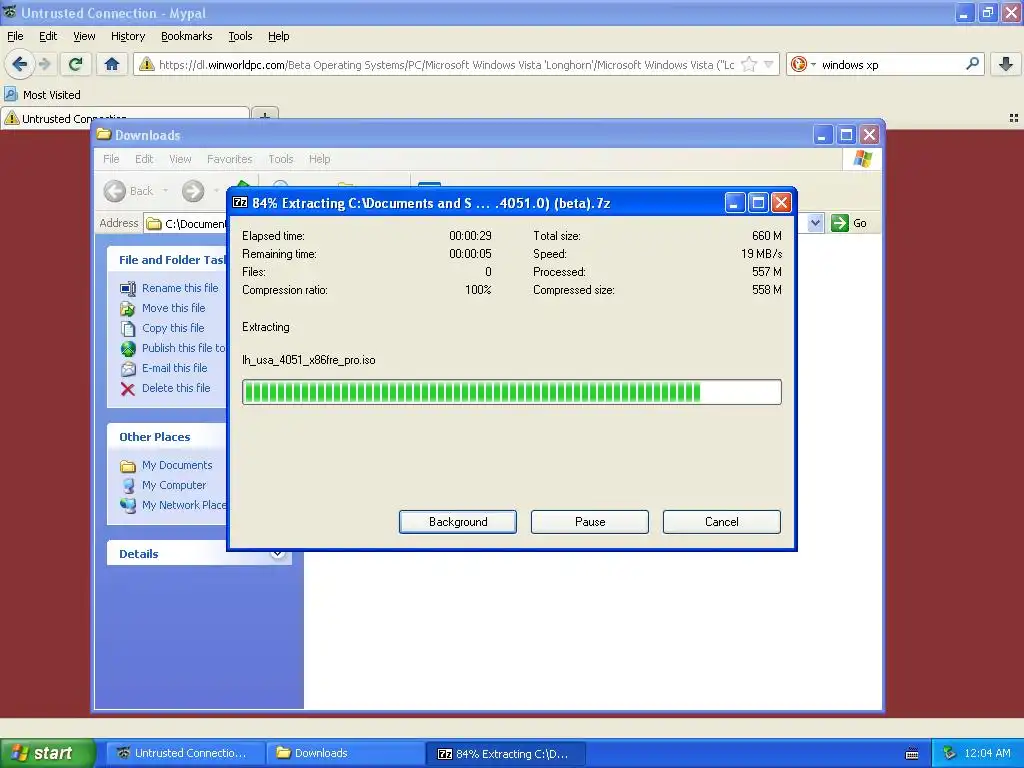The image size is (1024, 768).
Task: Click E-mail this file link
Action: coord(164,368)
